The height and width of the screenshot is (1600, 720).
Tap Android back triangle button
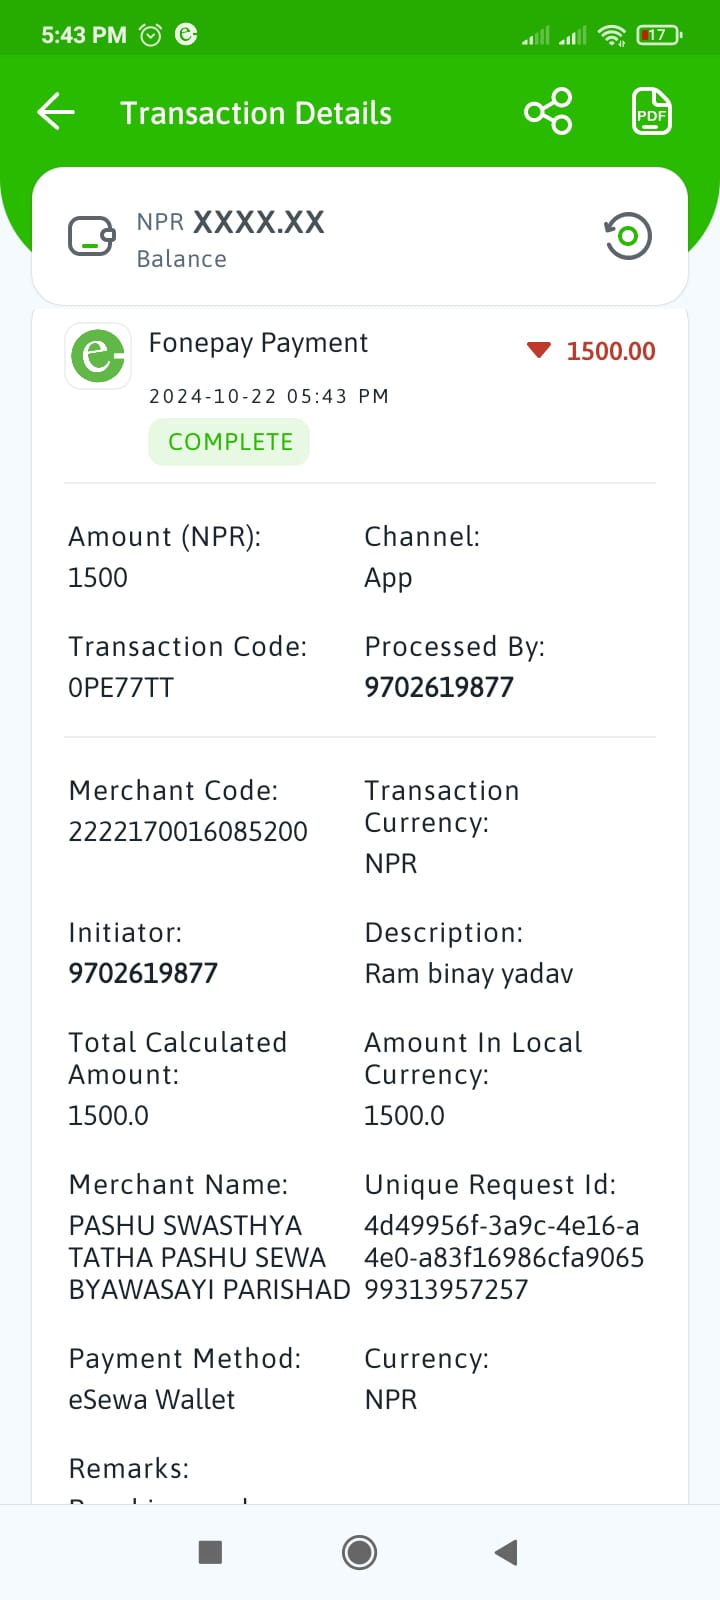pos(506,1552)
